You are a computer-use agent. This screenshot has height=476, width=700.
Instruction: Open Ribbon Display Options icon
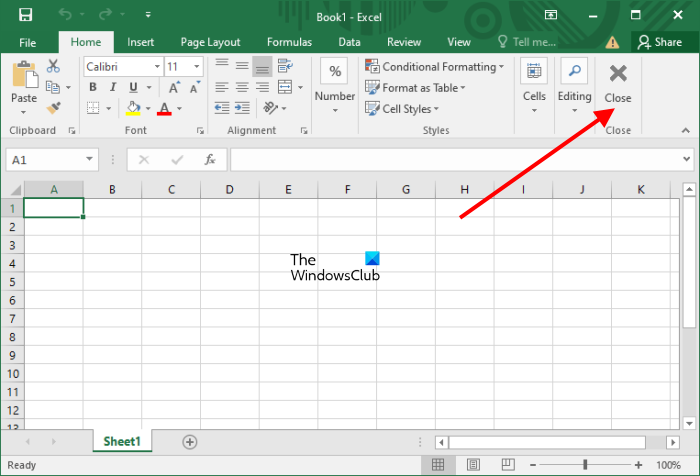(551, 15)
